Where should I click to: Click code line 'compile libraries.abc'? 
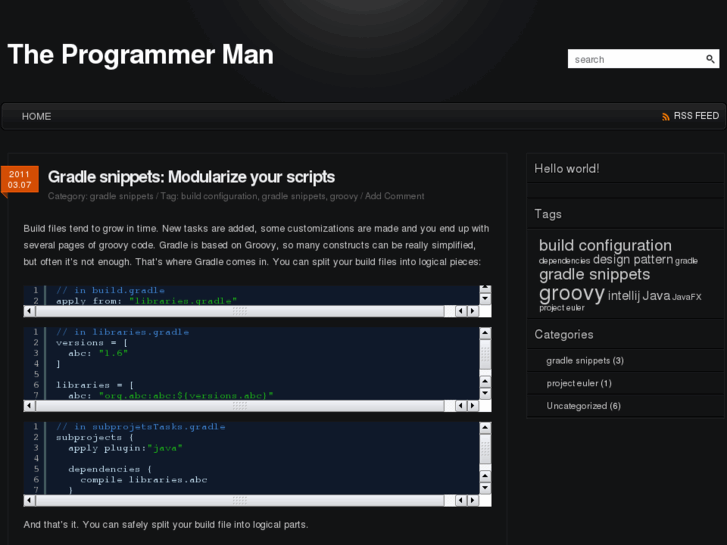click(x=144, y=480)
